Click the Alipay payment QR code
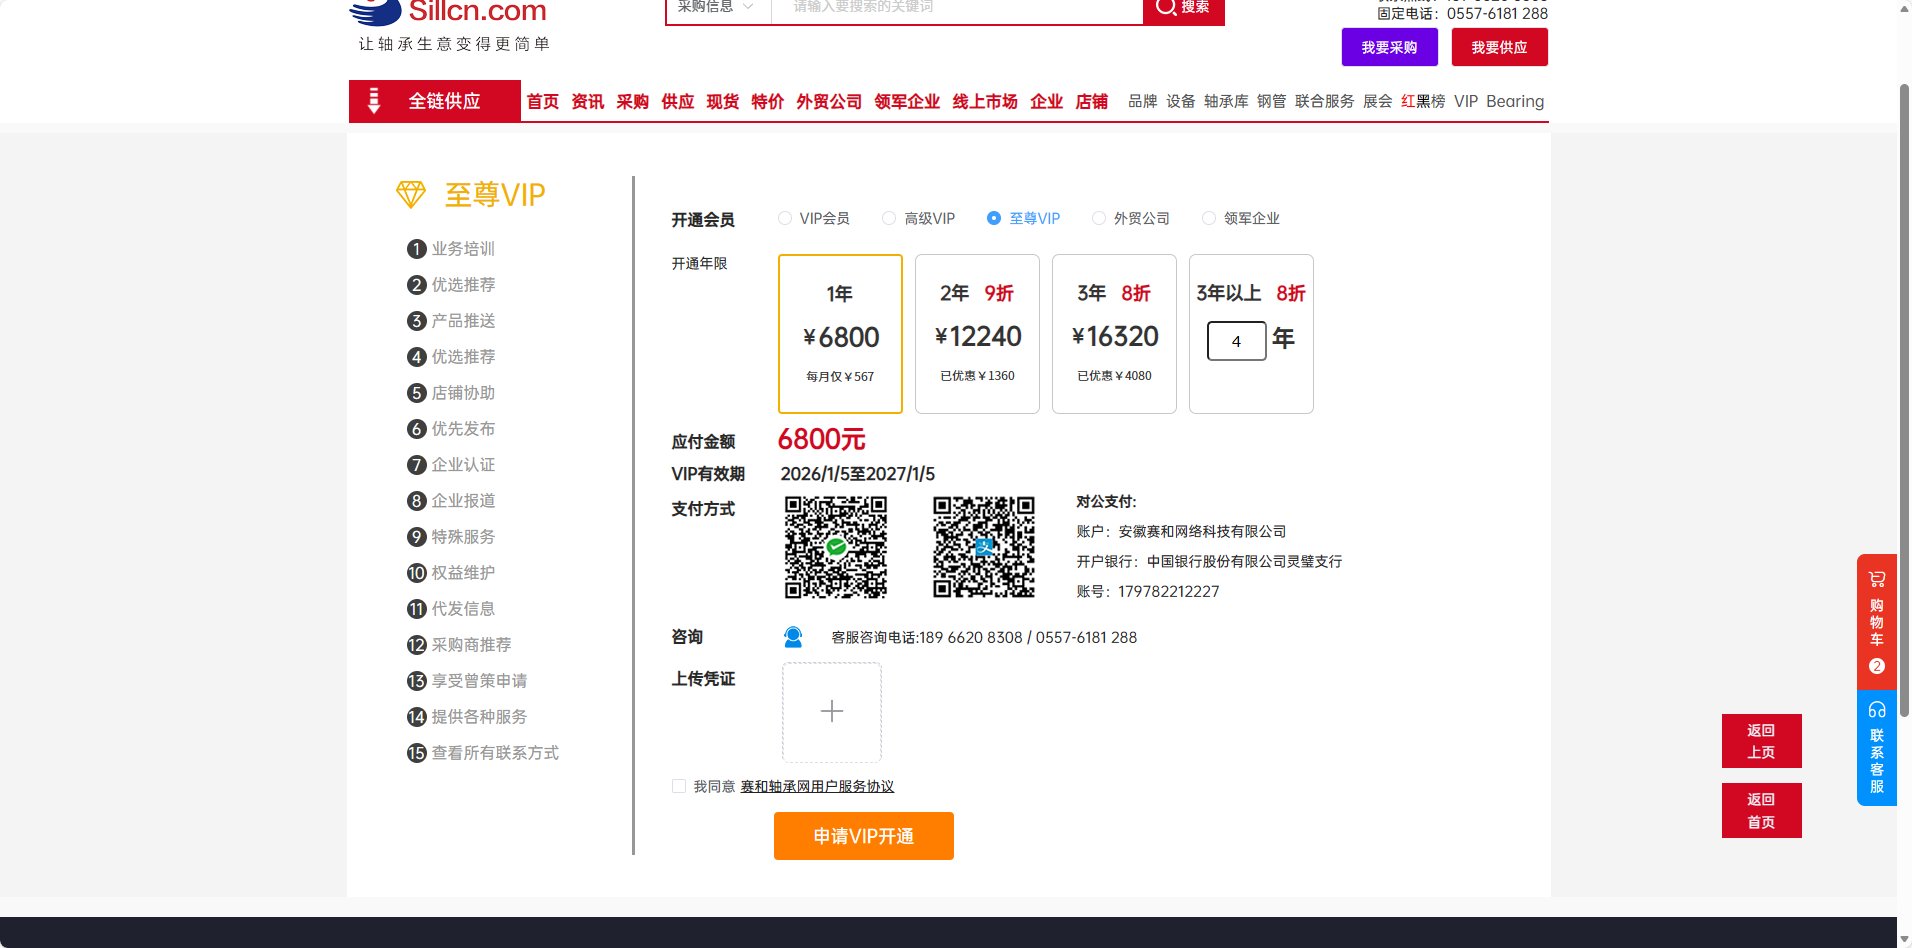The height and width of the screenshot is (948, 1912). (x=983, y=547)
